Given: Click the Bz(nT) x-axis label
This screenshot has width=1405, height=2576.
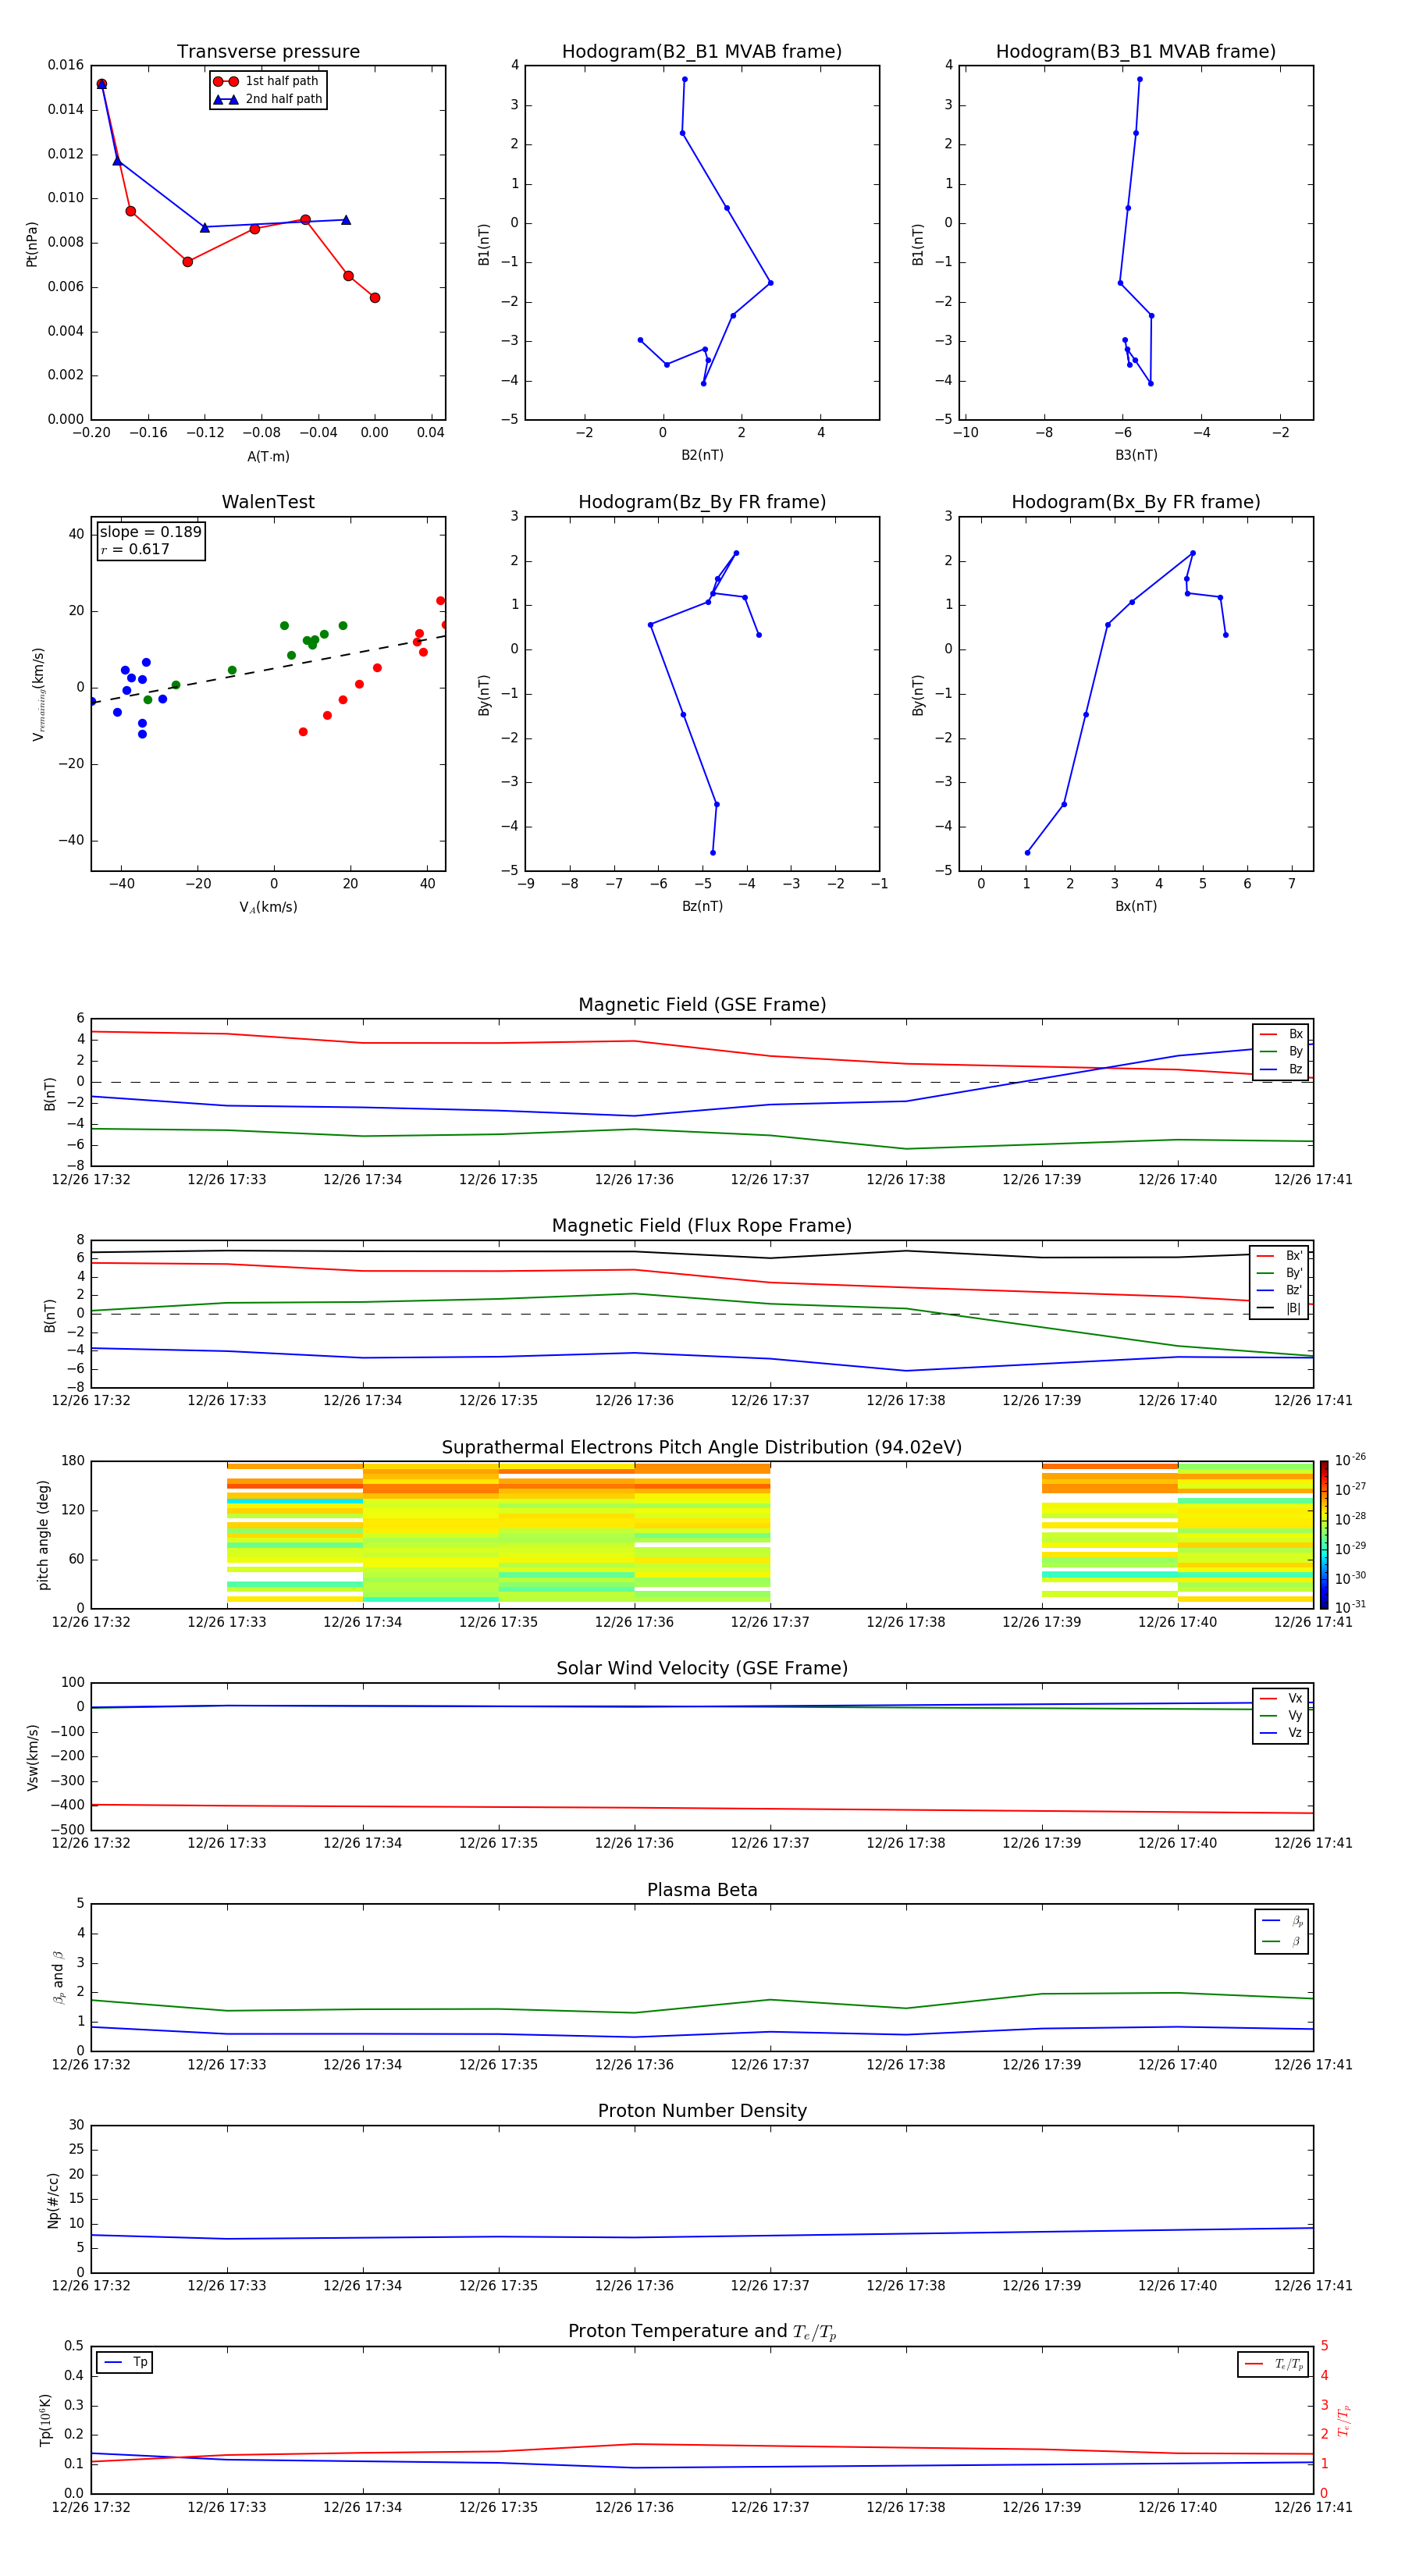Looking at the screenshot, I should pyautogui.click(x=702, y=906).
